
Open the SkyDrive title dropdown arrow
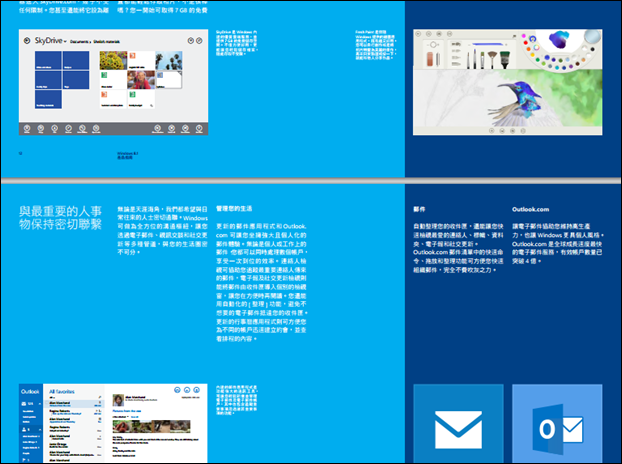click(x=65, y=42)
